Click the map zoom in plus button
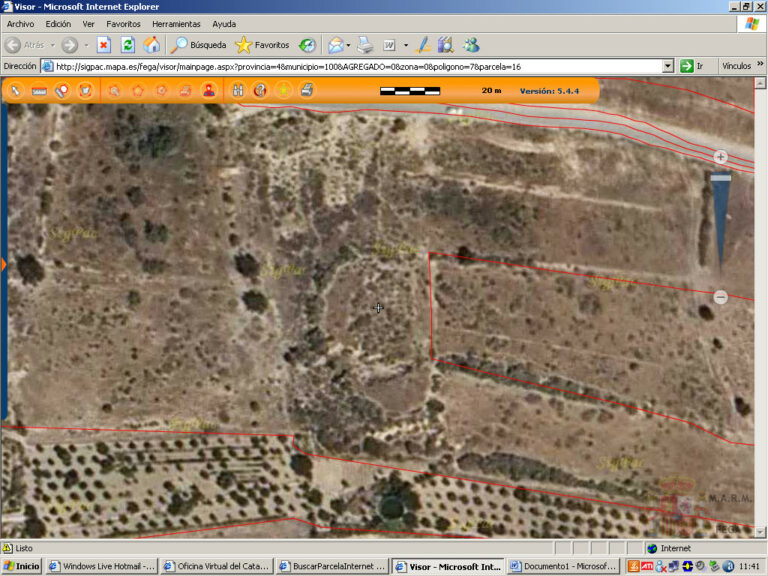Viewport: 768px width, 576px height. (720, 157)
